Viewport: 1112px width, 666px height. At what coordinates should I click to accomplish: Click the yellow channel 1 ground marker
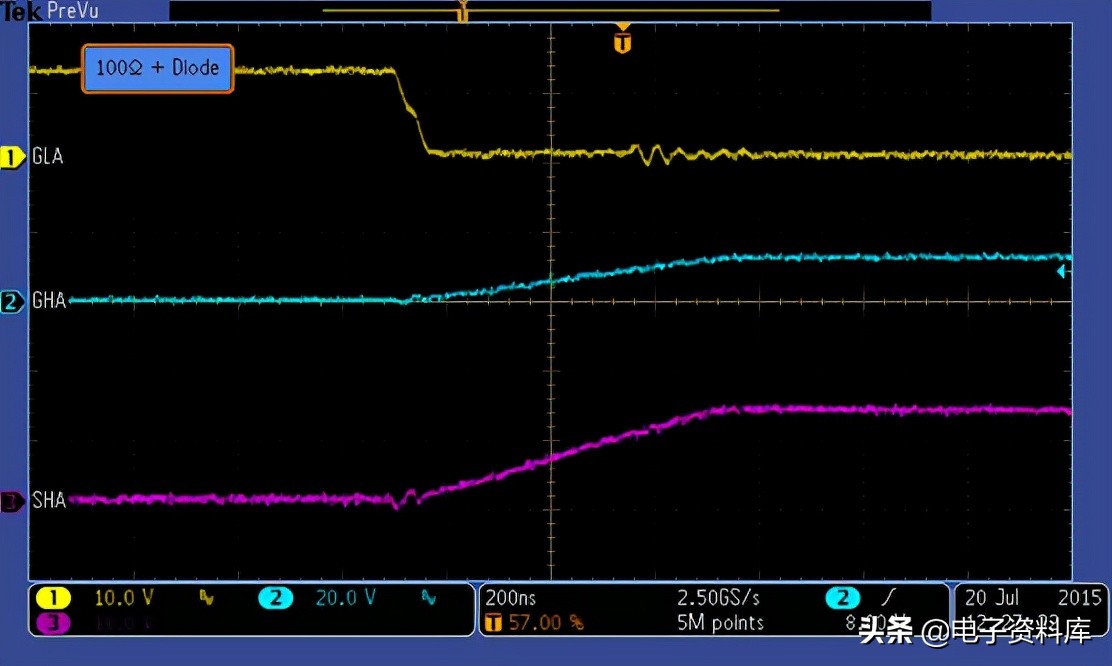pyautogui.click(x=12, y=157)
